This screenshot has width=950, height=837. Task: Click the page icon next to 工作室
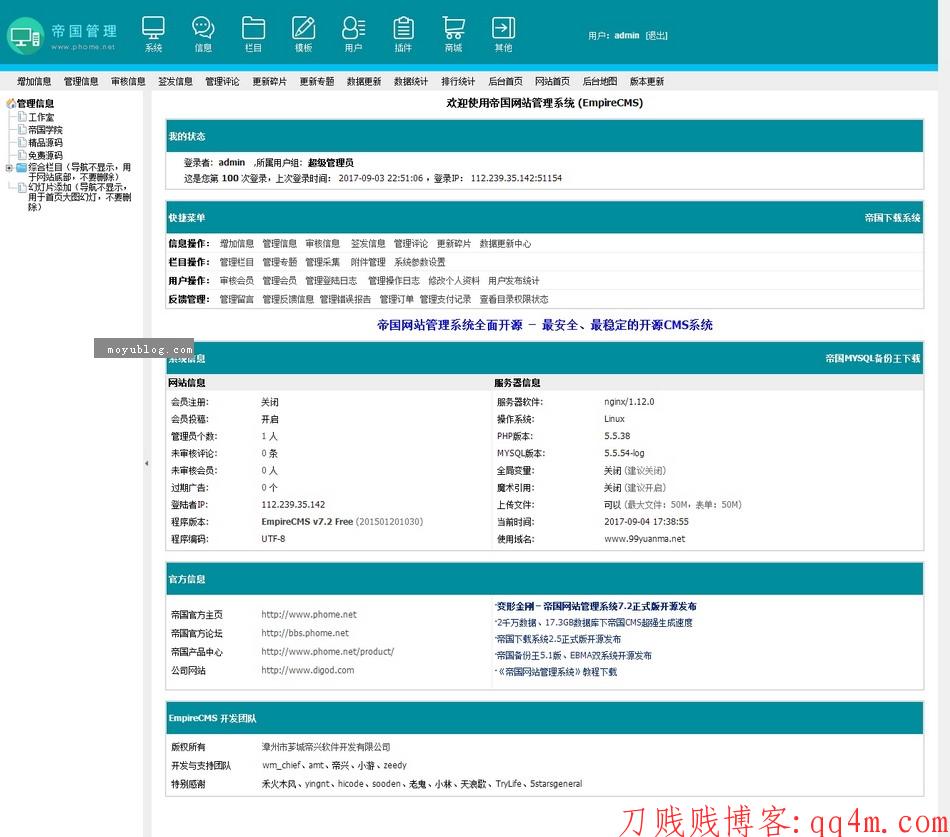click(22, 116)
